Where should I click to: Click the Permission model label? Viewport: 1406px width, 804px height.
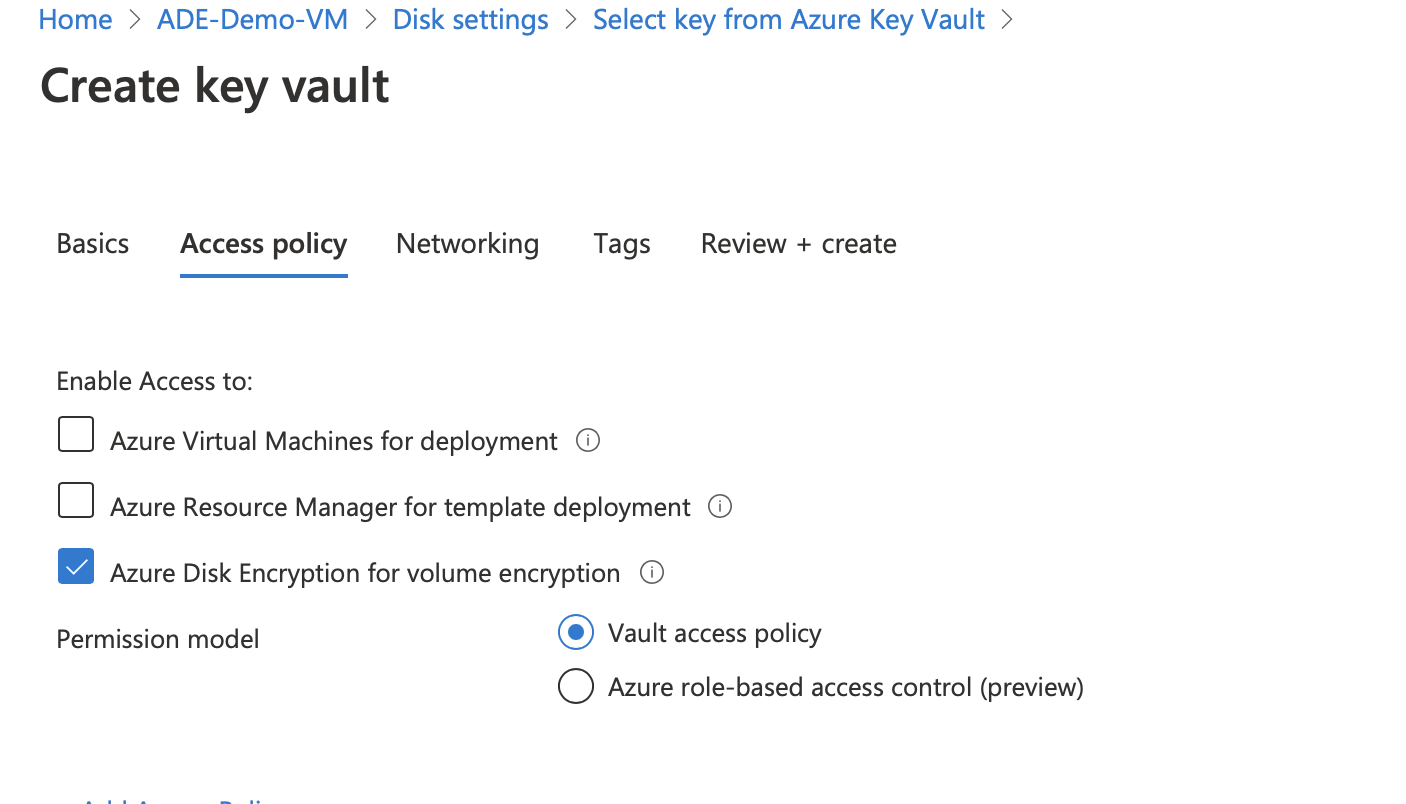(x=158, y=639)
